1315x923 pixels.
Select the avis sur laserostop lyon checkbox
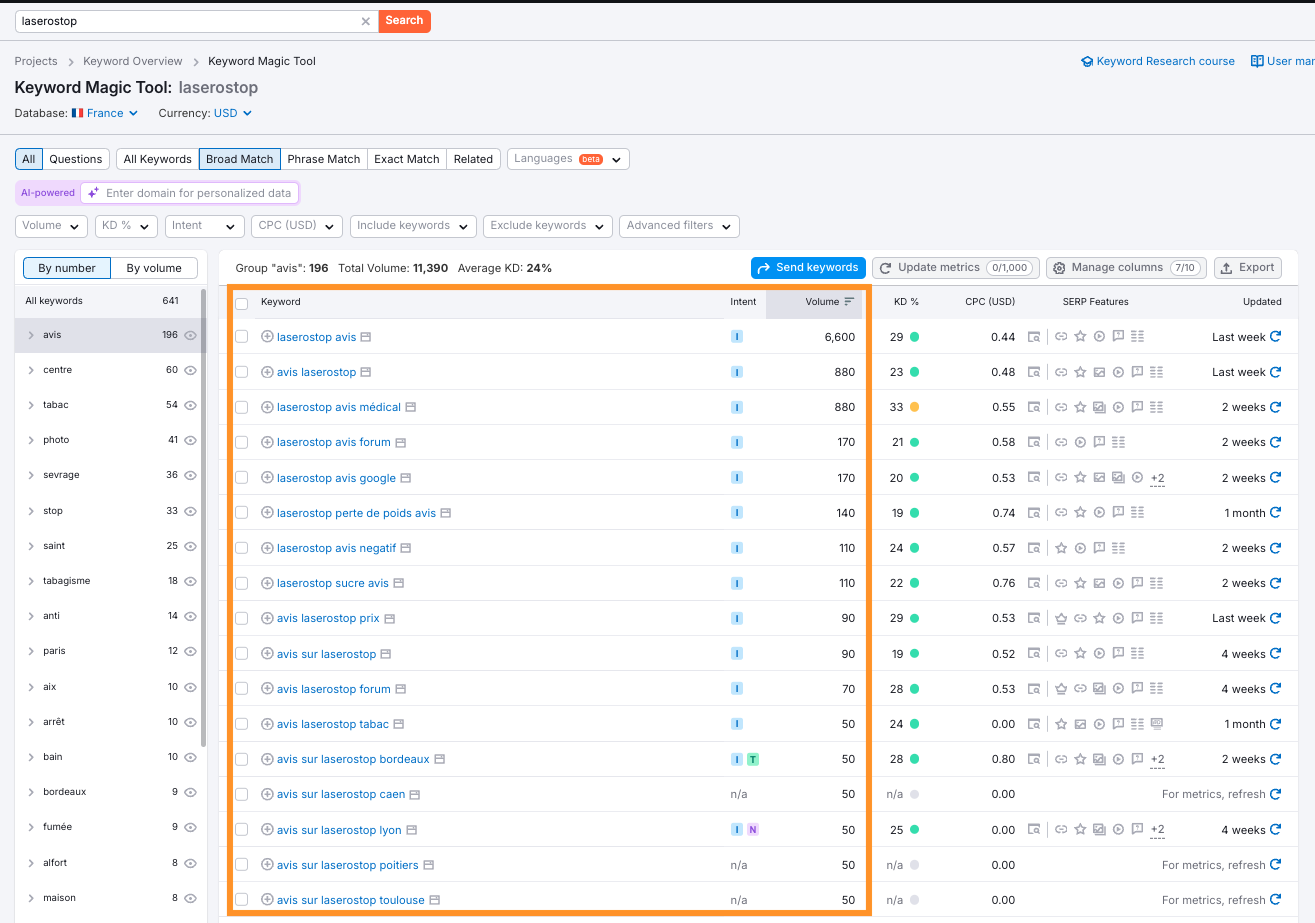tap(242, 830)
